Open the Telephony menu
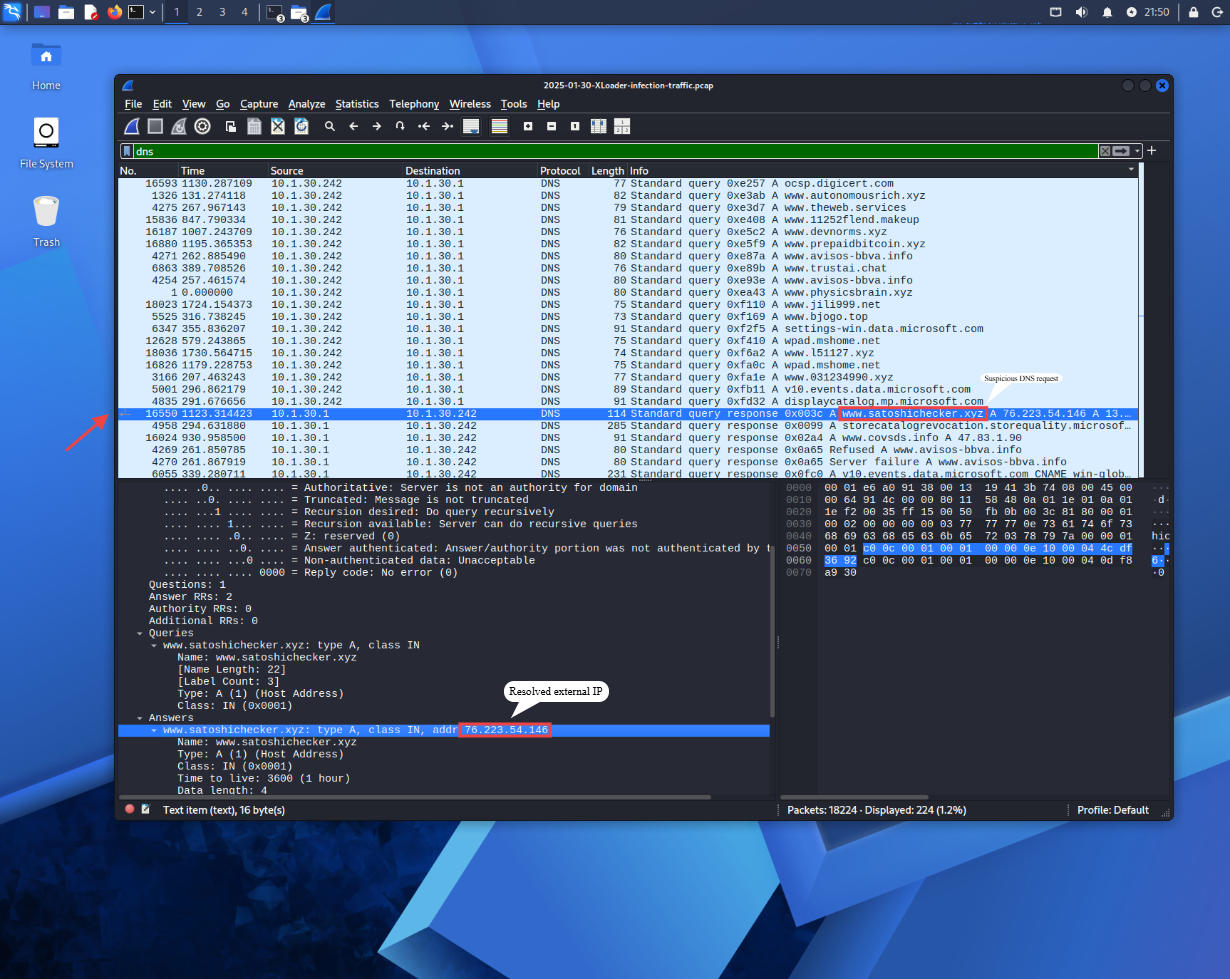The width and height of the screenshot is (1230, 979). (414, 104)
